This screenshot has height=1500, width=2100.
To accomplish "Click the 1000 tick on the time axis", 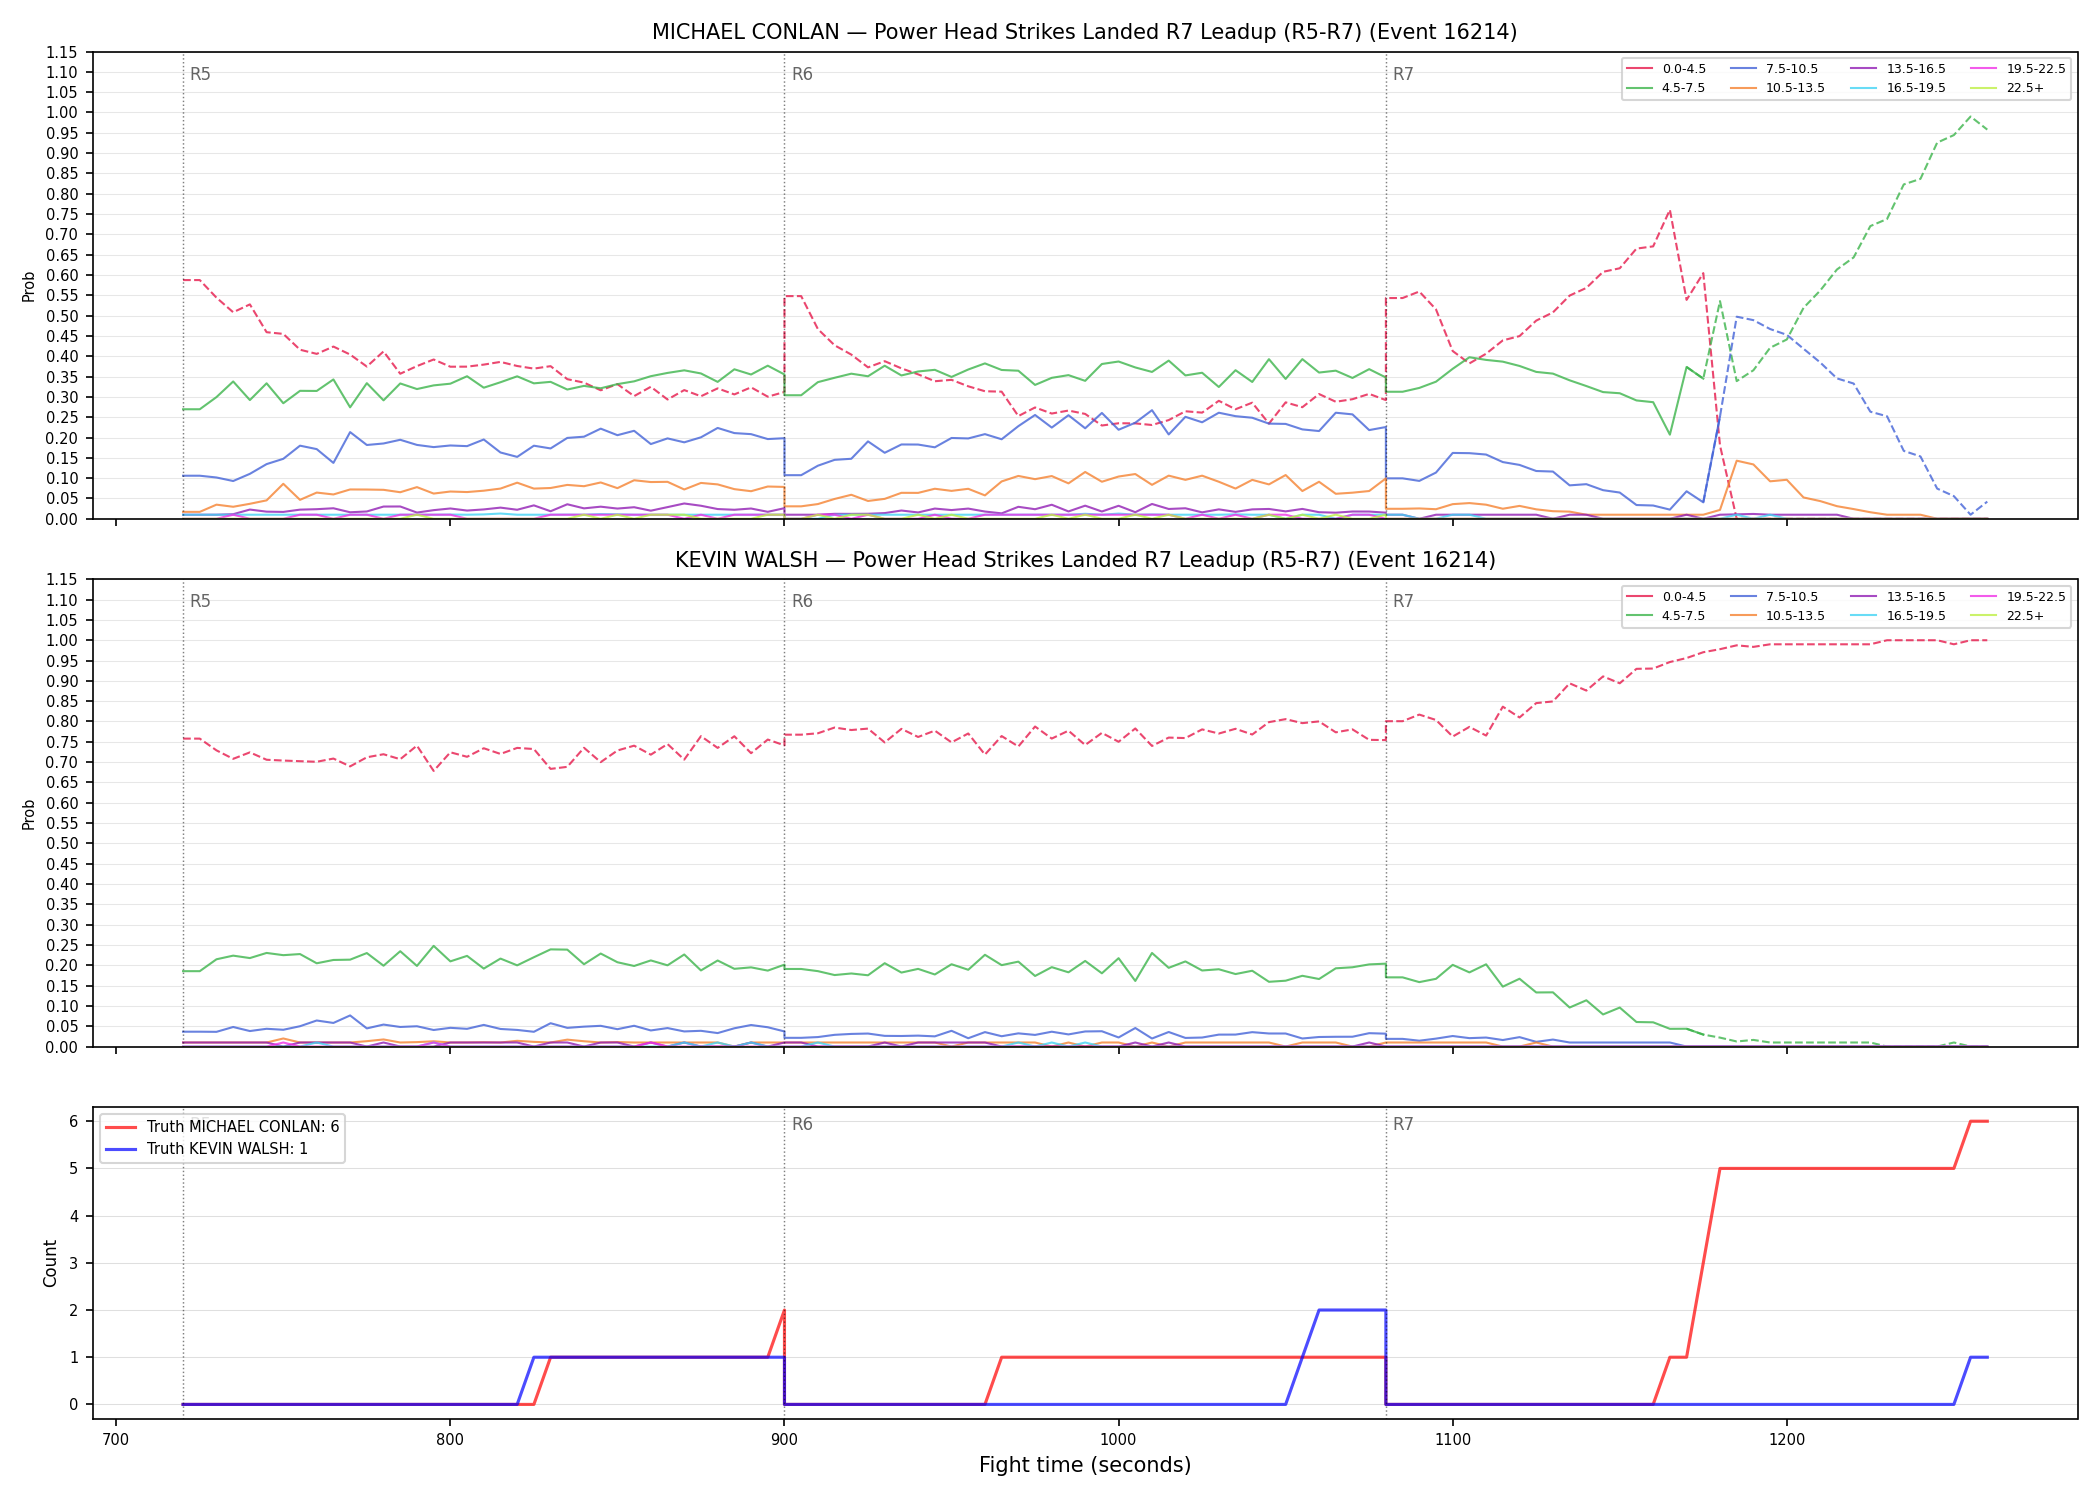I will (x=1118, y=1439).
